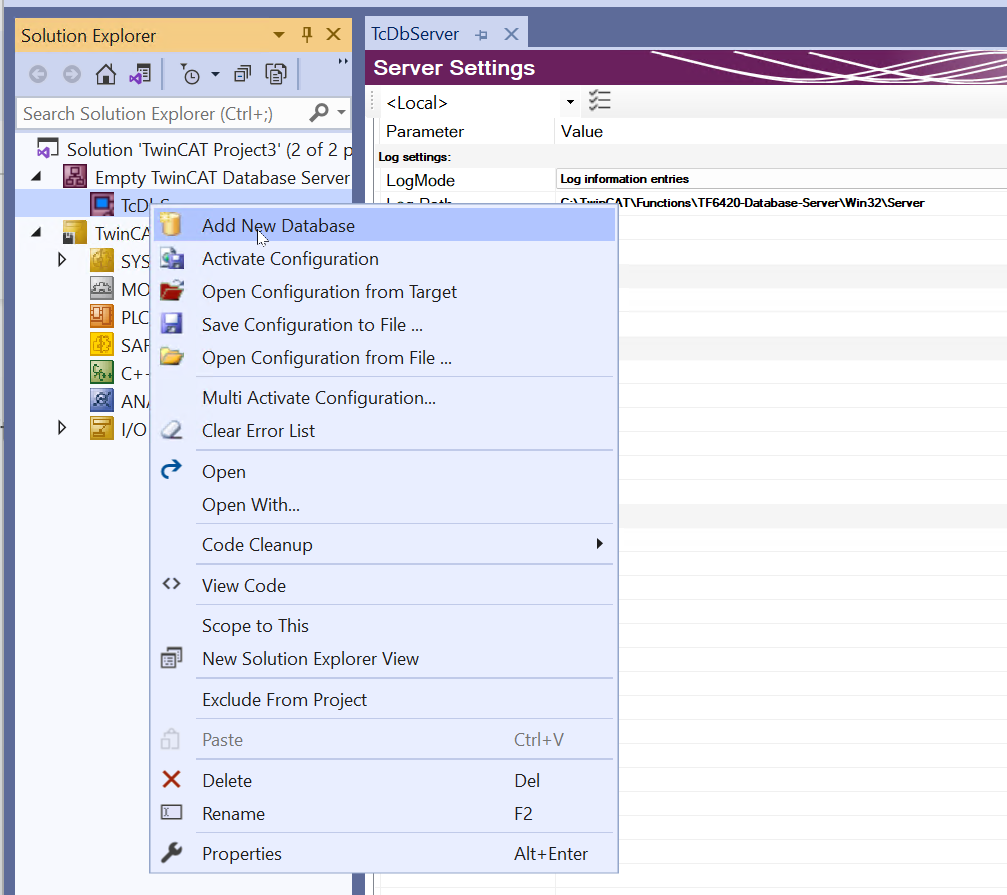Switch to the TcDbServer document tab
Viewport: 1007px width, 895px height.
(x=415, y=34)
